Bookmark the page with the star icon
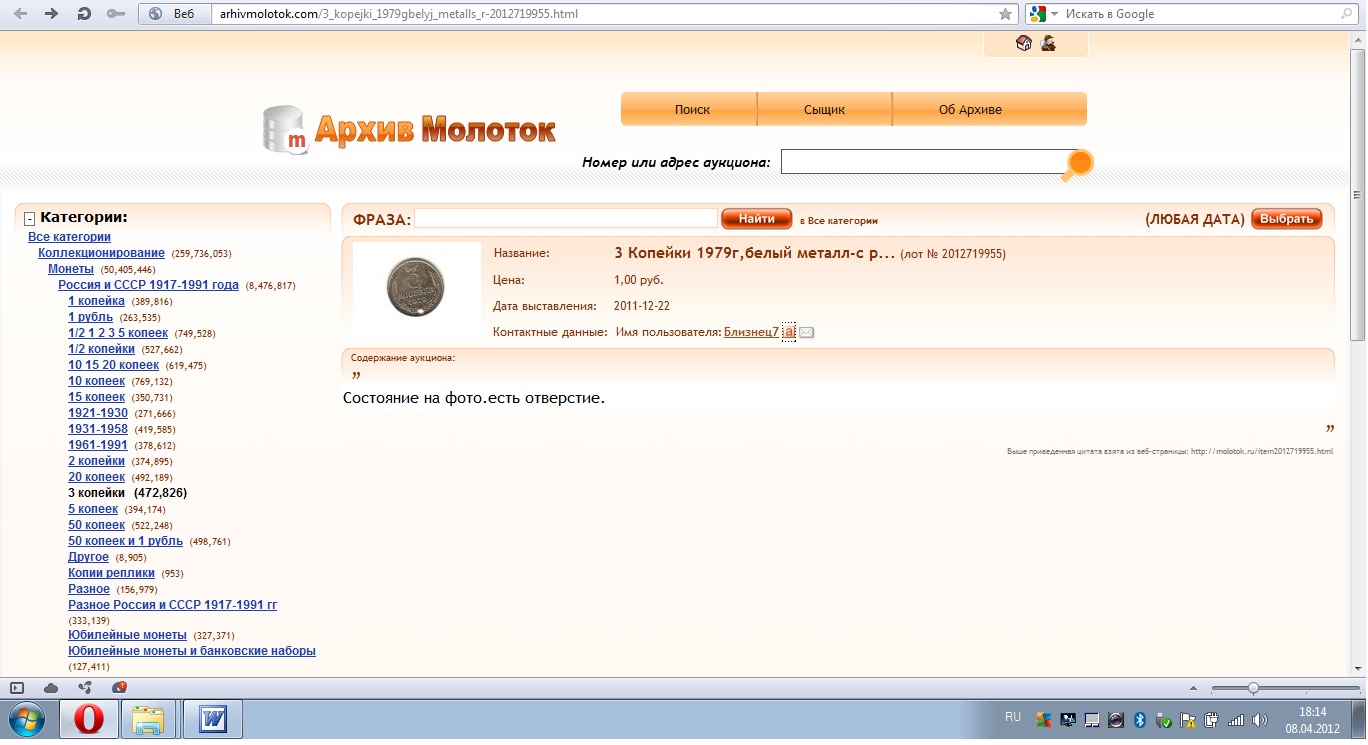 [x=1005, y=14]
